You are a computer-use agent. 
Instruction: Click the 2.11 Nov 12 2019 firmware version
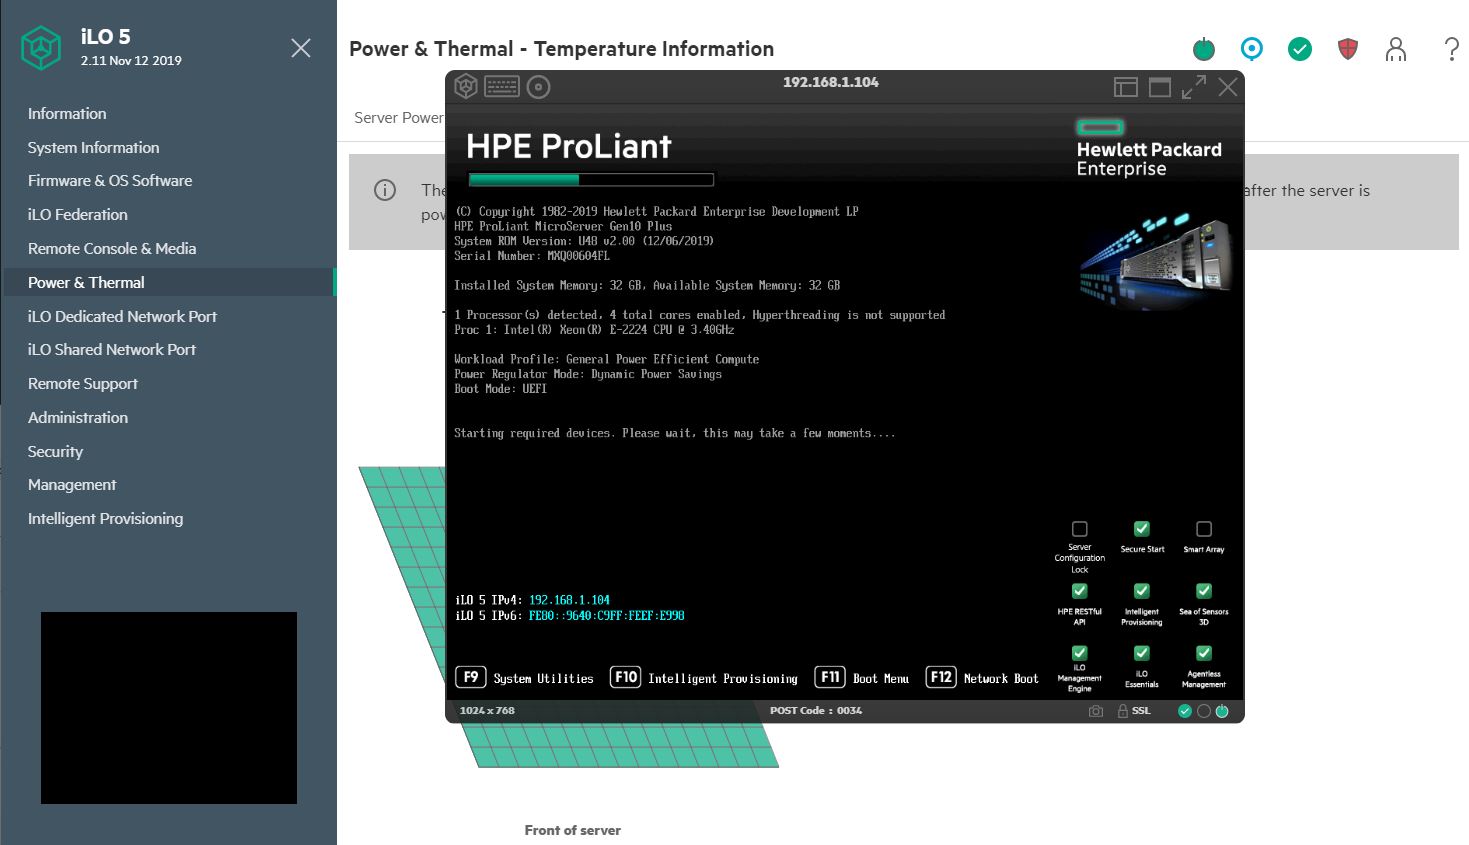pos(131,61)
